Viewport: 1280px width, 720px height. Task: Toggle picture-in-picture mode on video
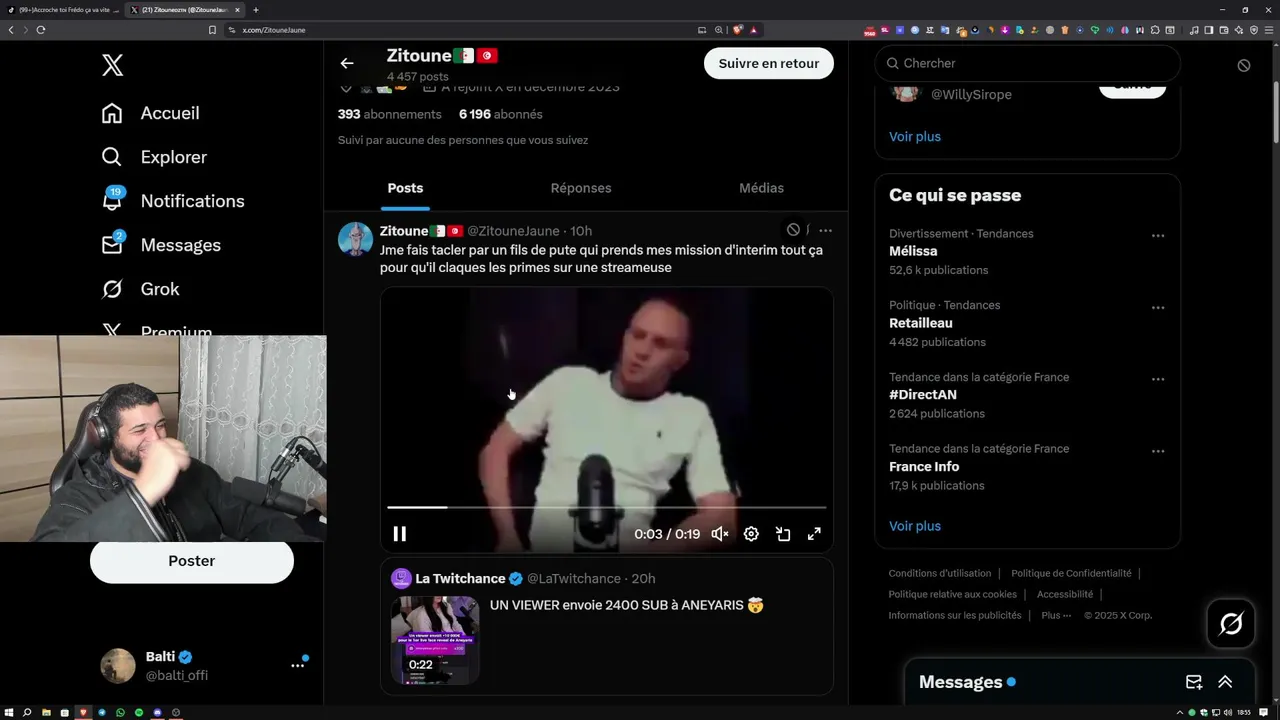click(783, 534)
